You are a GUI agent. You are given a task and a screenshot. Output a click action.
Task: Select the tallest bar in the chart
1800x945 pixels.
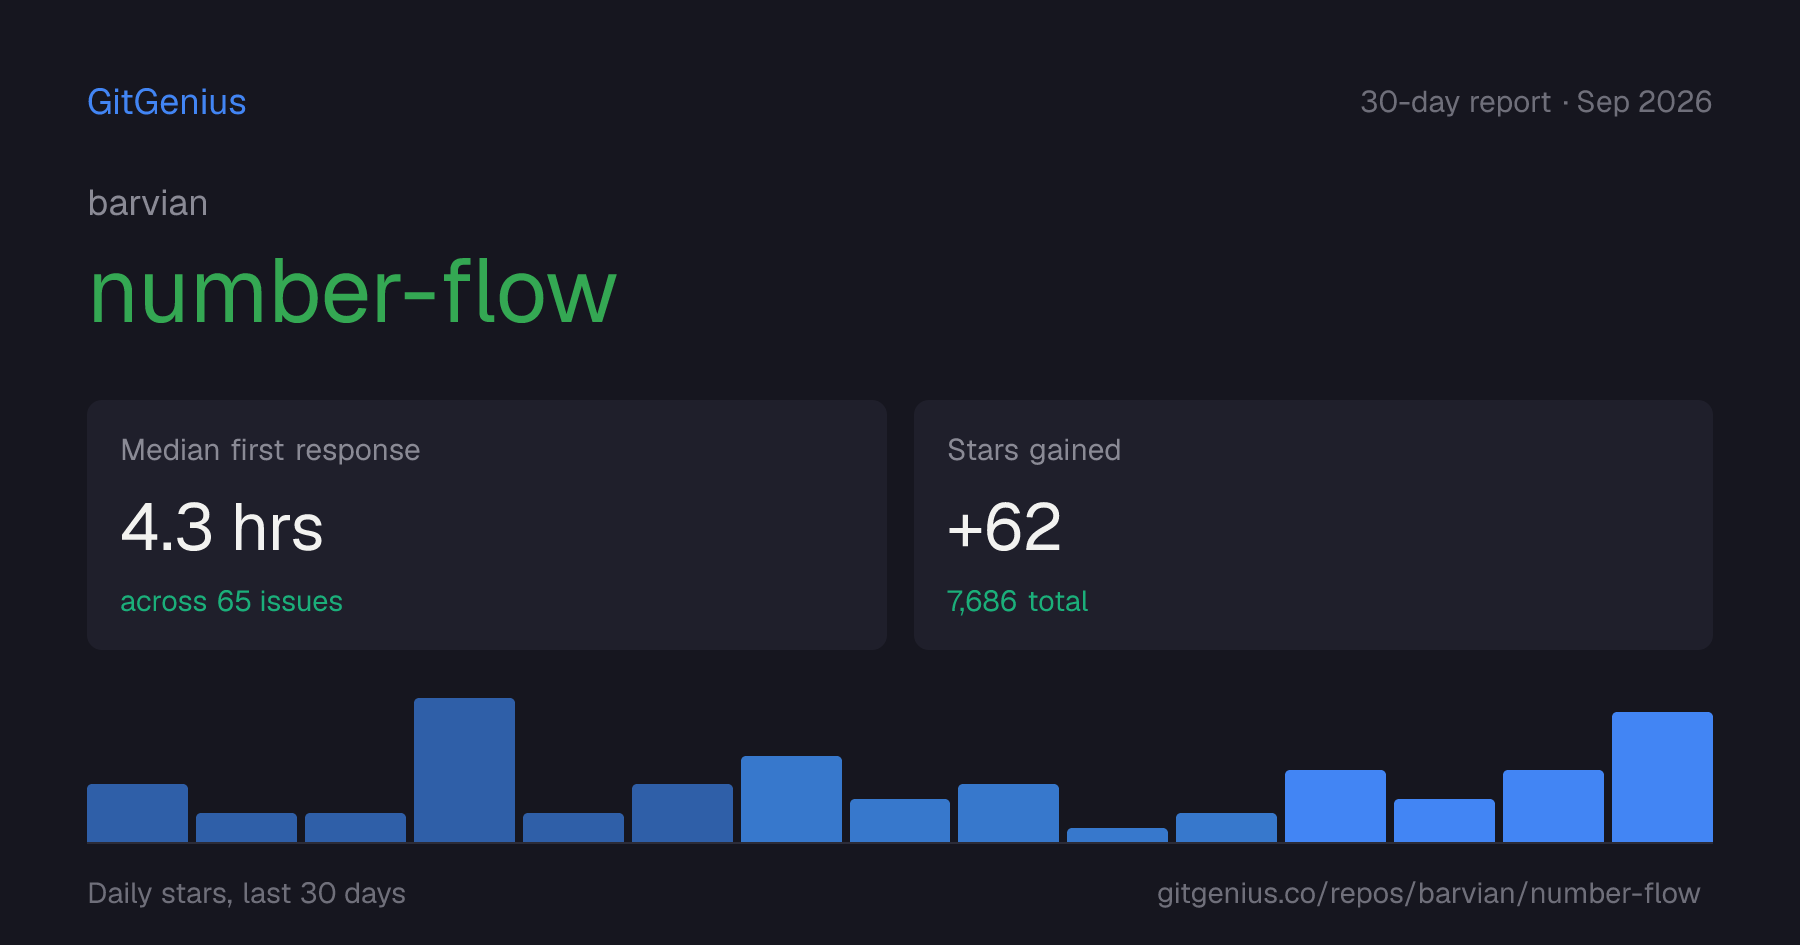click(x=464, y=770)
